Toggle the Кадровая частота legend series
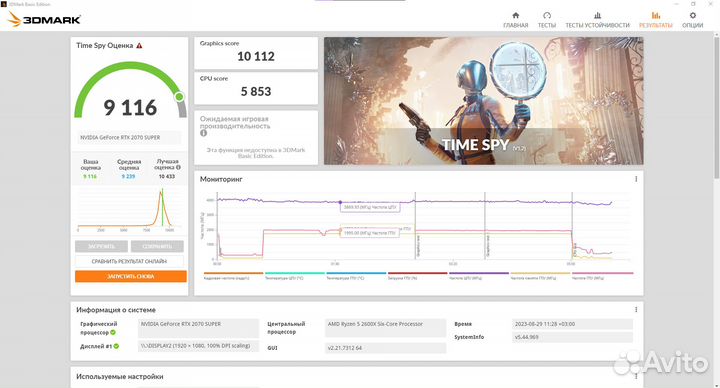720x388 pixels. 233,276
